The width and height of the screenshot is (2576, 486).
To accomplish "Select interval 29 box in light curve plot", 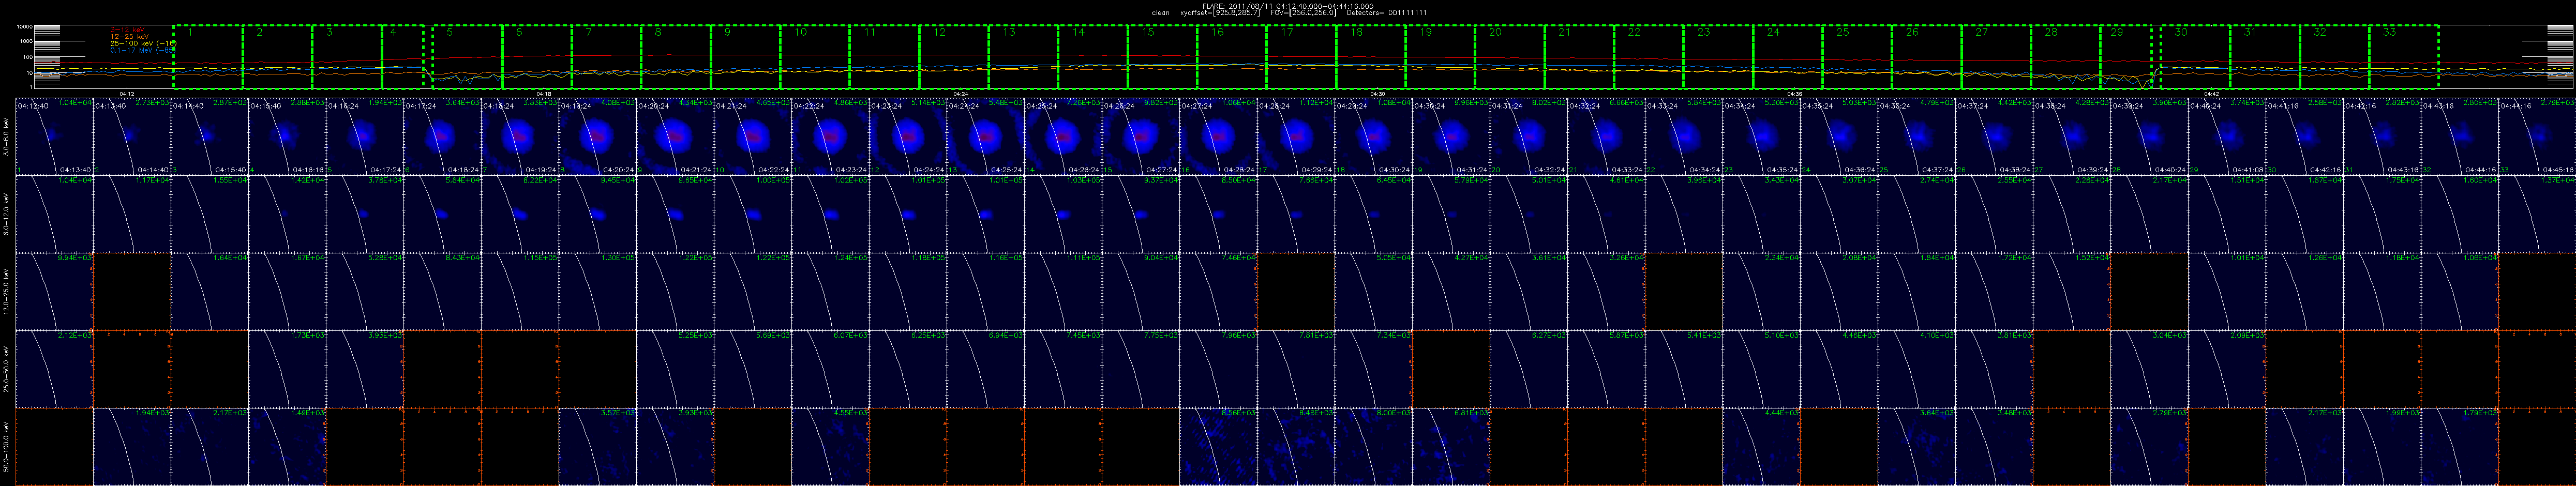I will [2126, 56].
